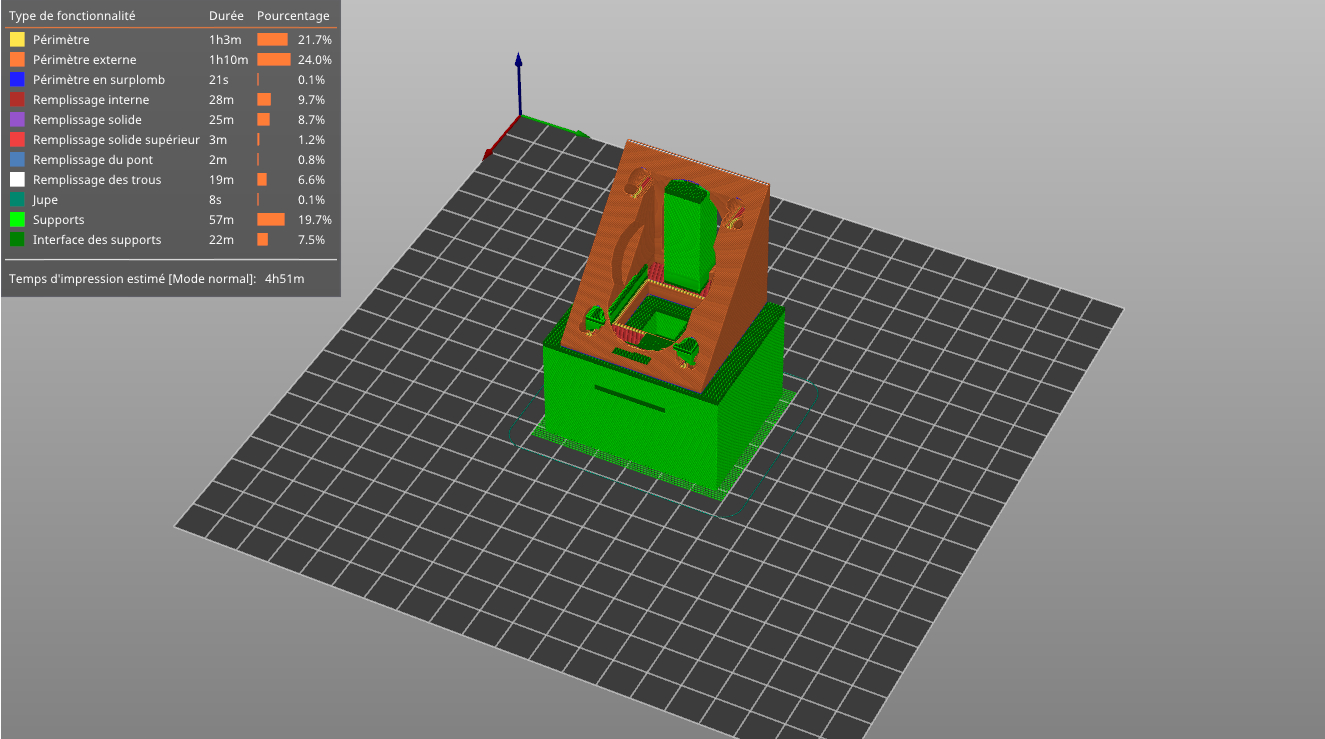Toggle the Remplissage solide legend label
The width and height of the screenshot is (1325, 739).
pos(87,120)
